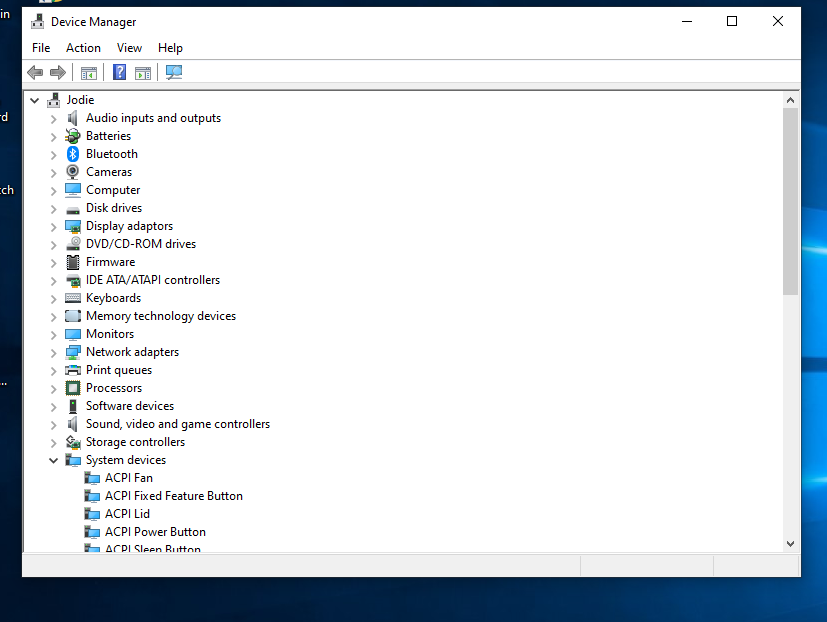Click the Cameras category icon
The width and height of the screenshot is (827, 622).
click(73, 172)
